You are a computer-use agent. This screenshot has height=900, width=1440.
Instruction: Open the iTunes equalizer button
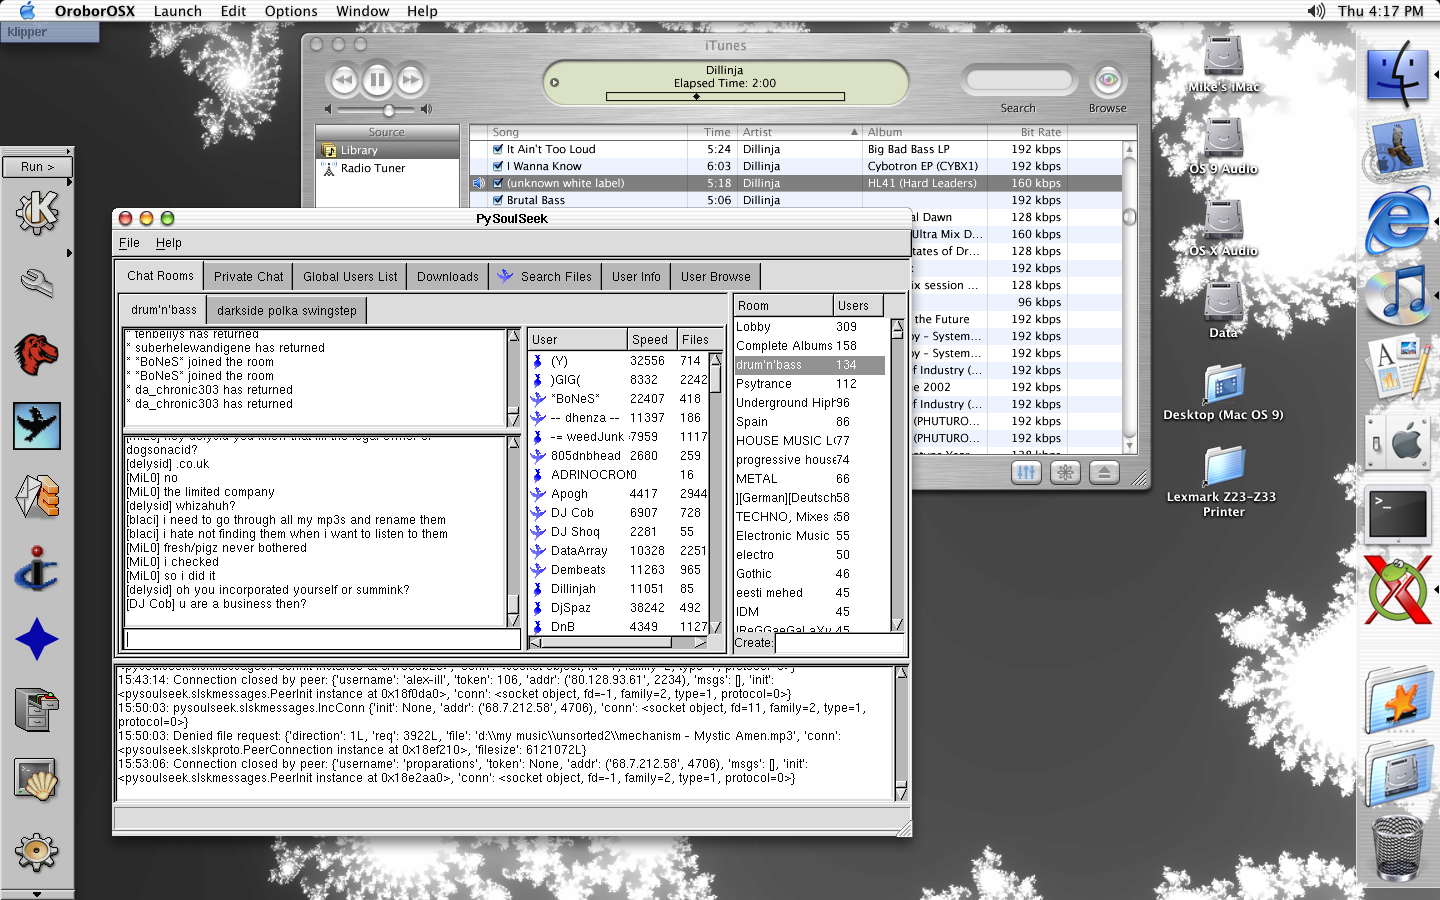pyautogui.click(x=1026, y=473)
